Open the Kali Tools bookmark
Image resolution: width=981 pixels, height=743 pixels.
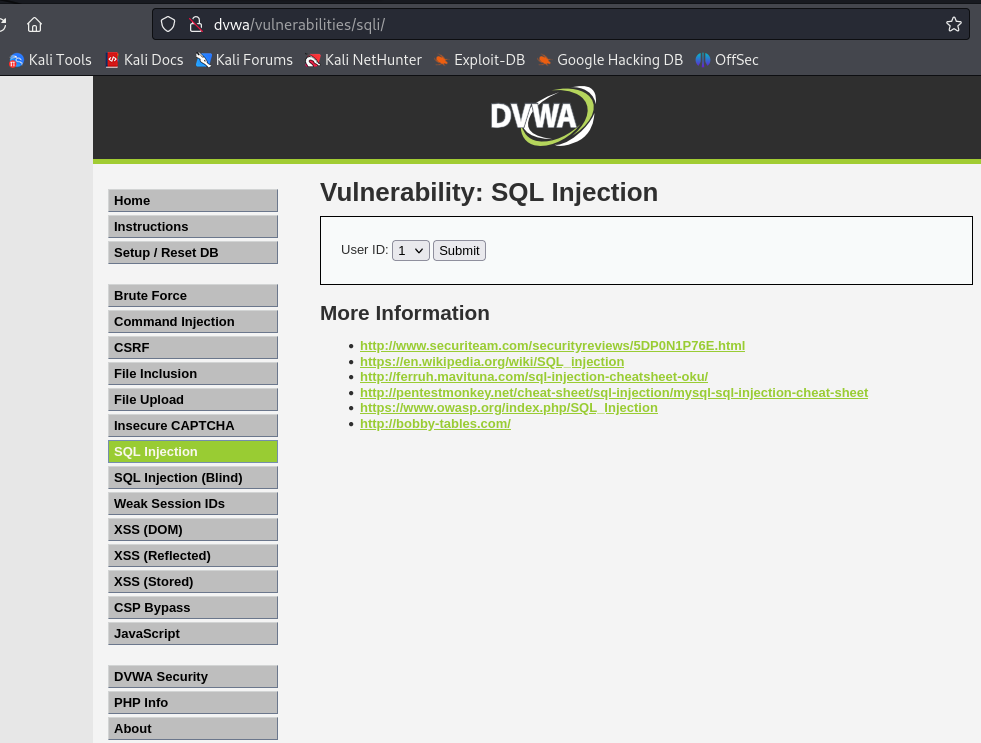(x=50, y=60)
